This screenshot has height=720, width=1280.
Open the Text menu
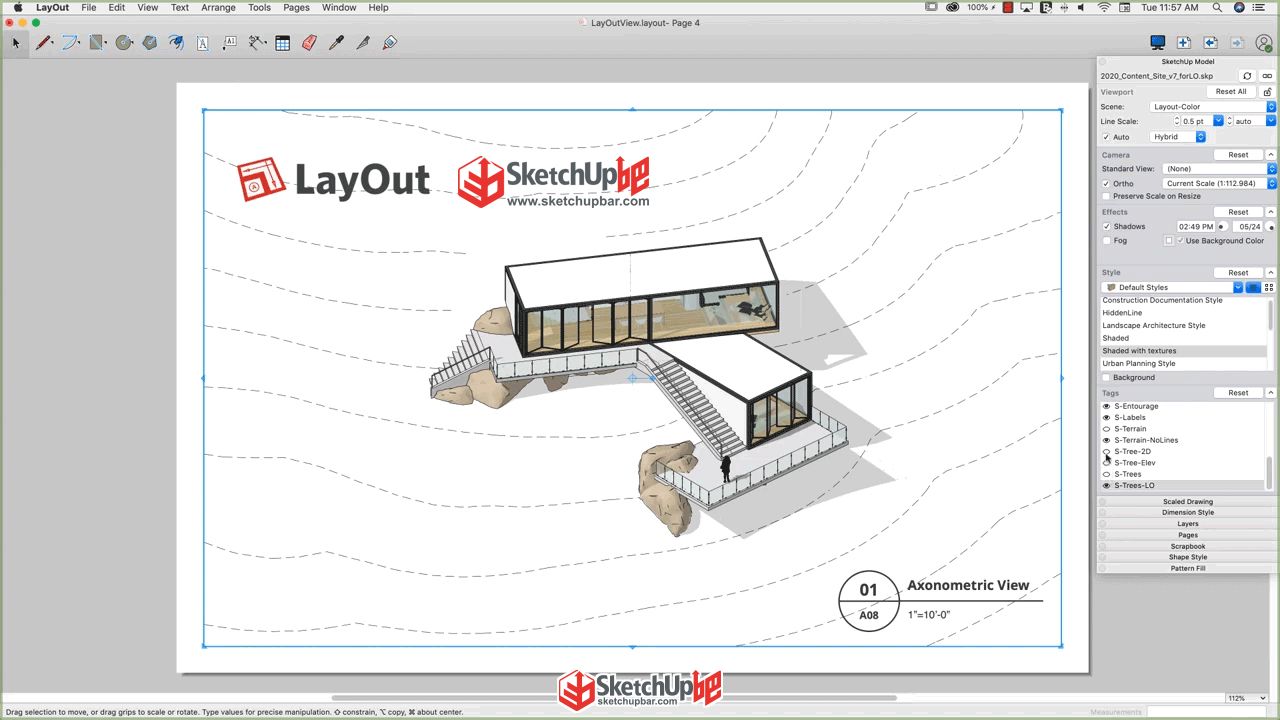click(180, 7)
